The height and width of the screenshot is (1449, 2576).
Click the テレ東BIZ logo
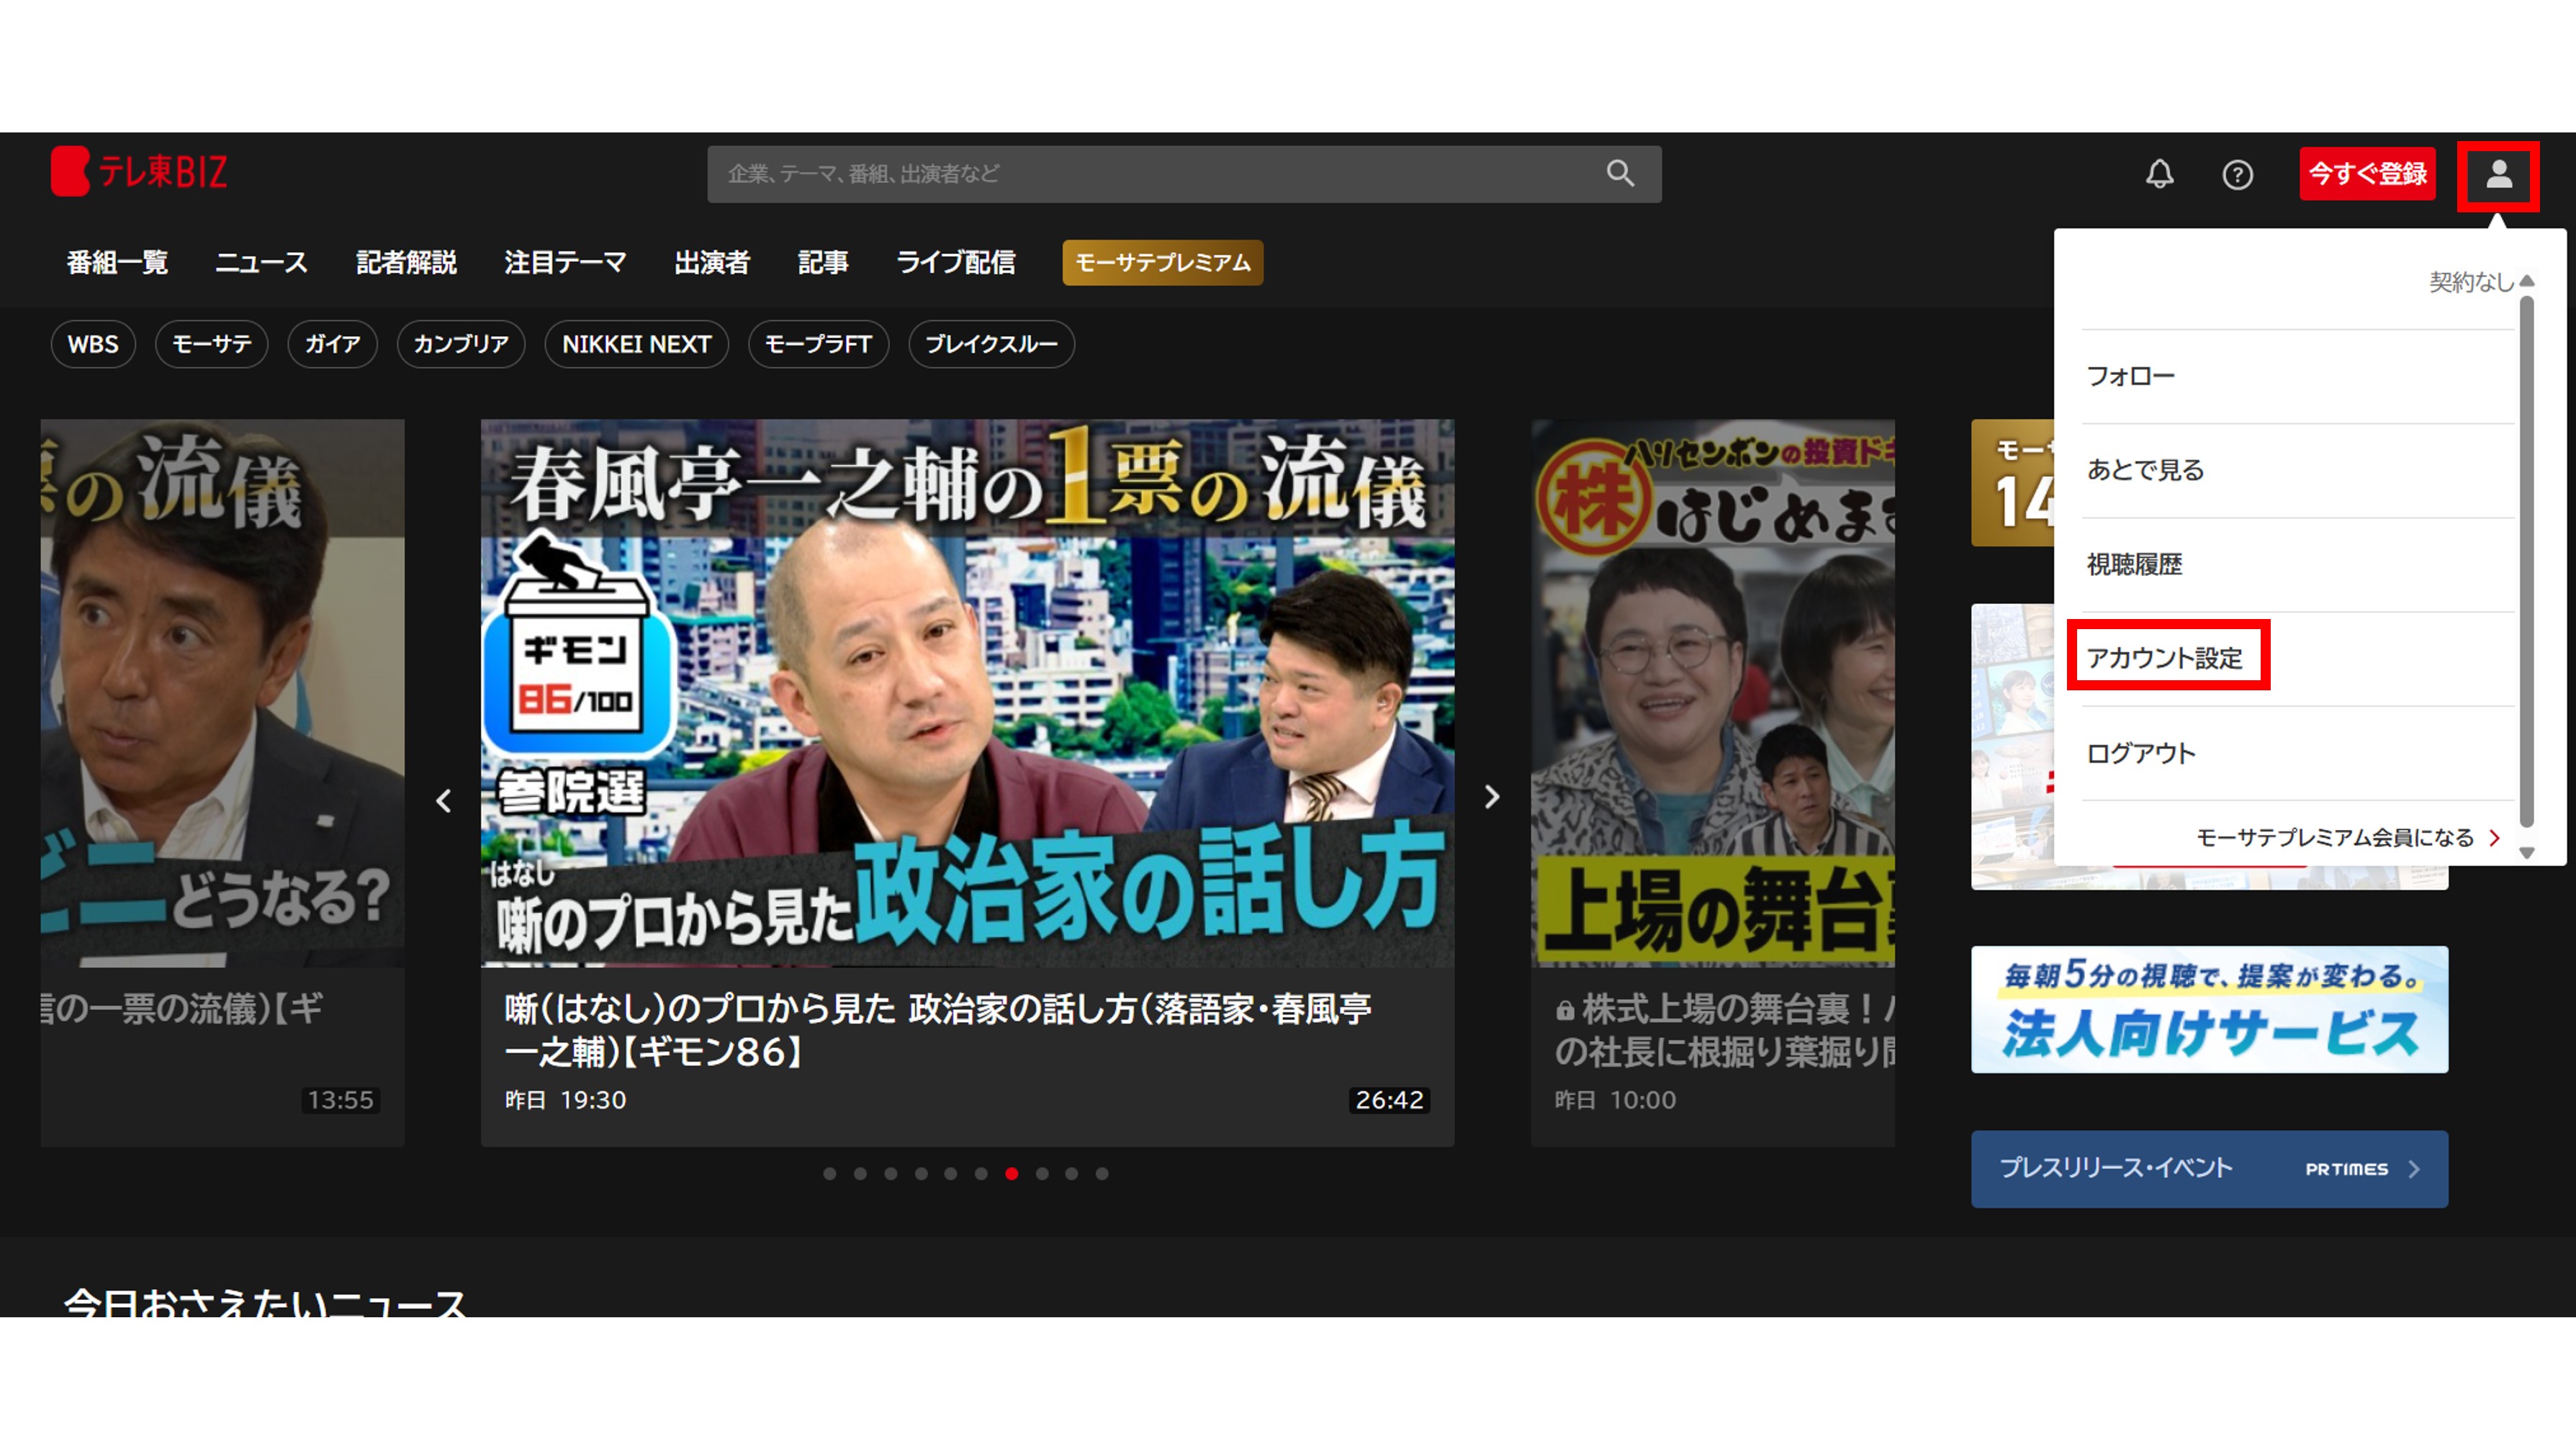[139, 172]
